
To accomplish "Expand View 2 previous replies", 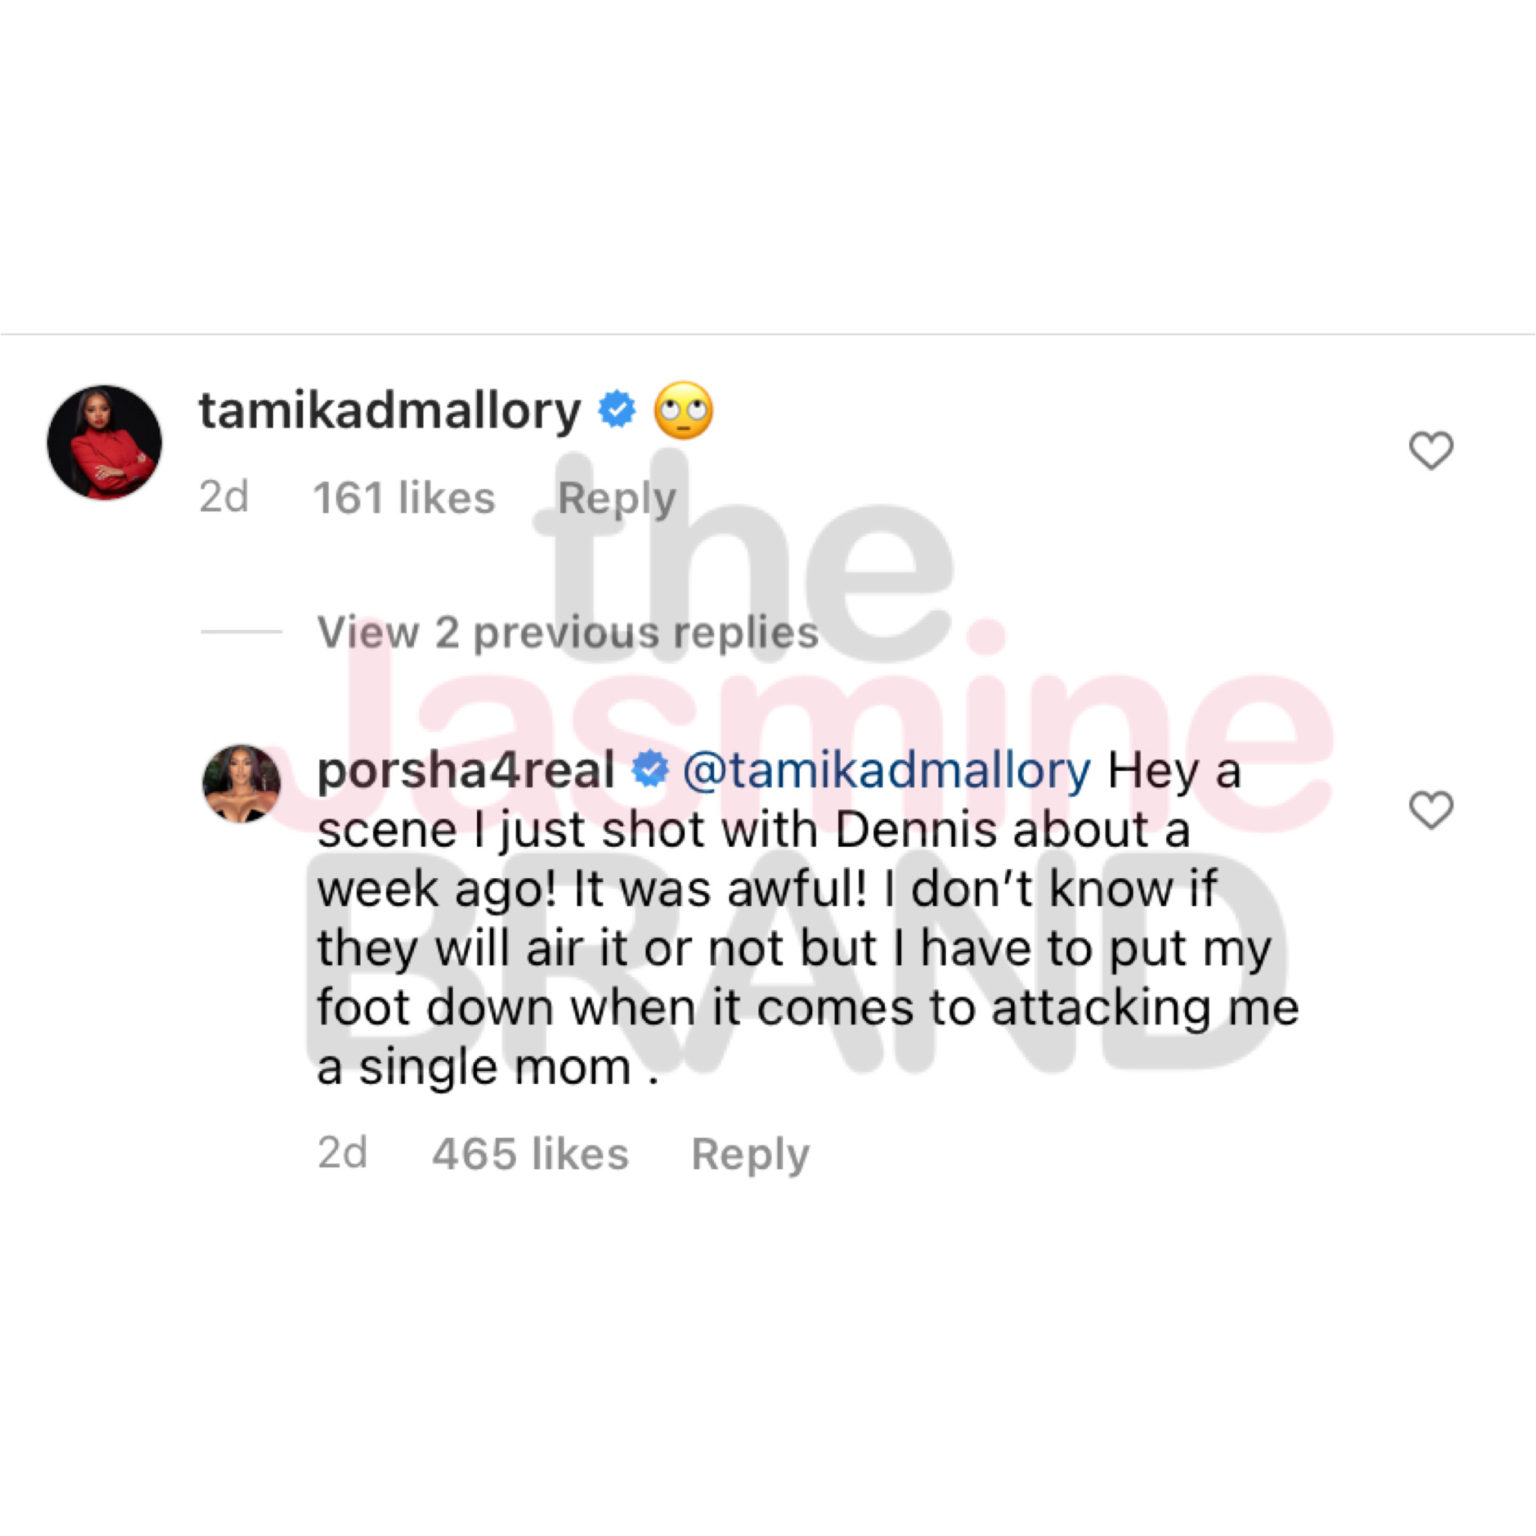I will [x=567, y=632].
